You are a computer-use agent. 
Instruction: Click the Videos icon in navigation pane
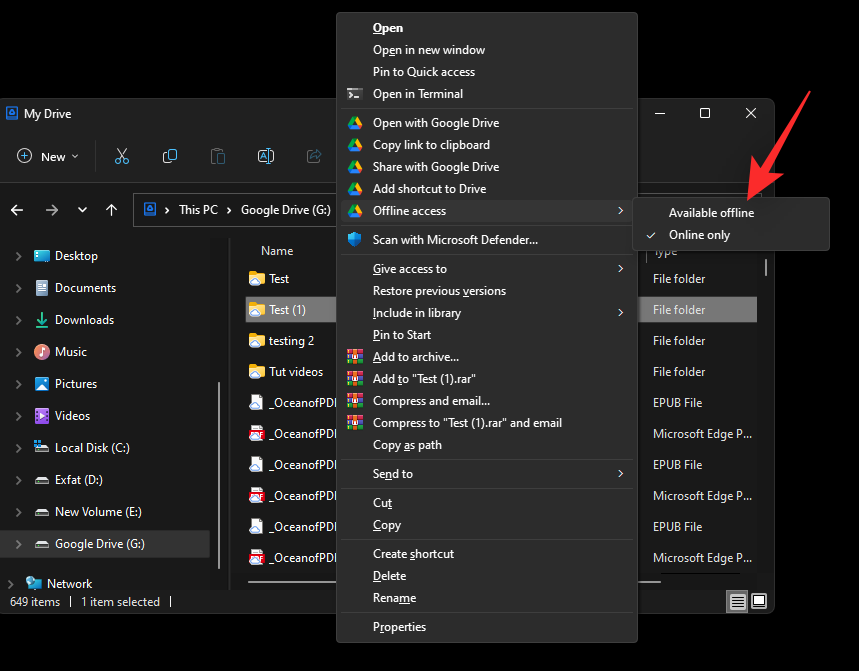(x=42, y=416)
